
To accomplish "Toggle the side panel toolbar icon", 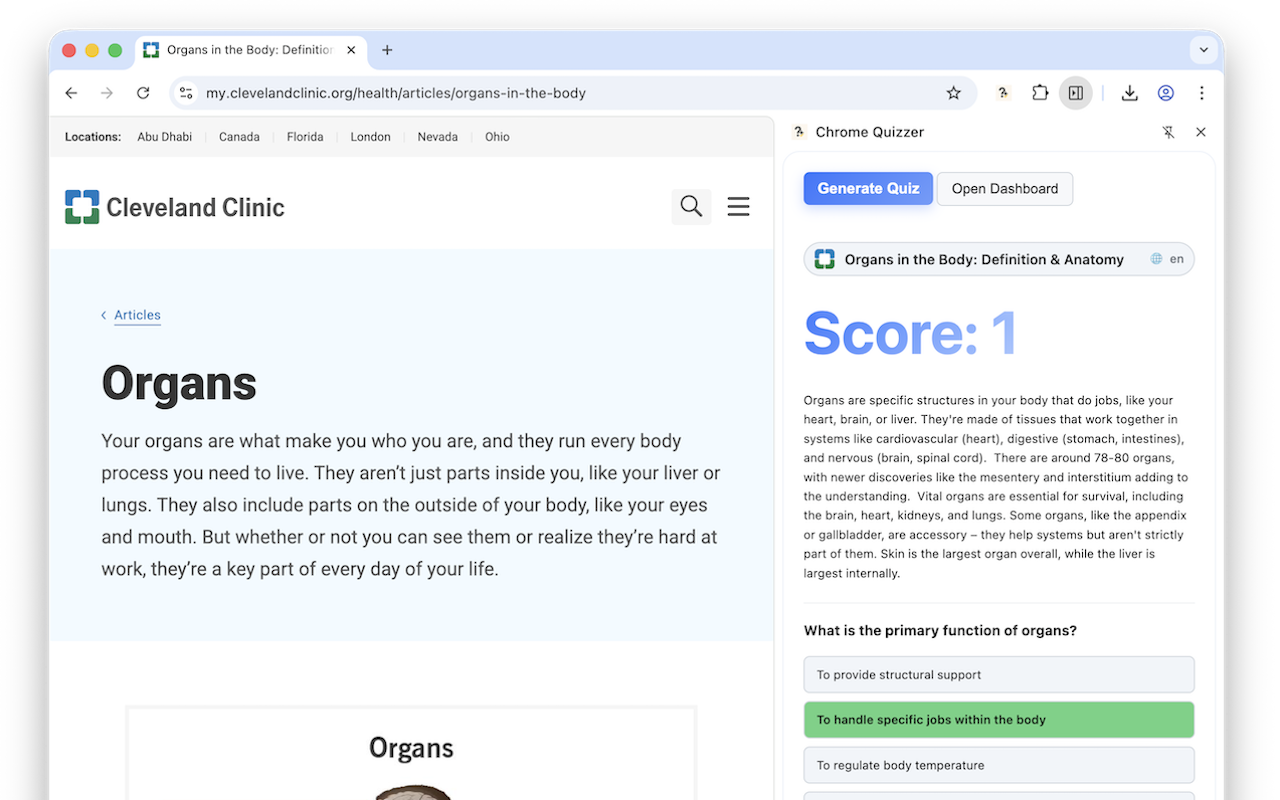I will pyautogui.click(x=1075, y=92).
